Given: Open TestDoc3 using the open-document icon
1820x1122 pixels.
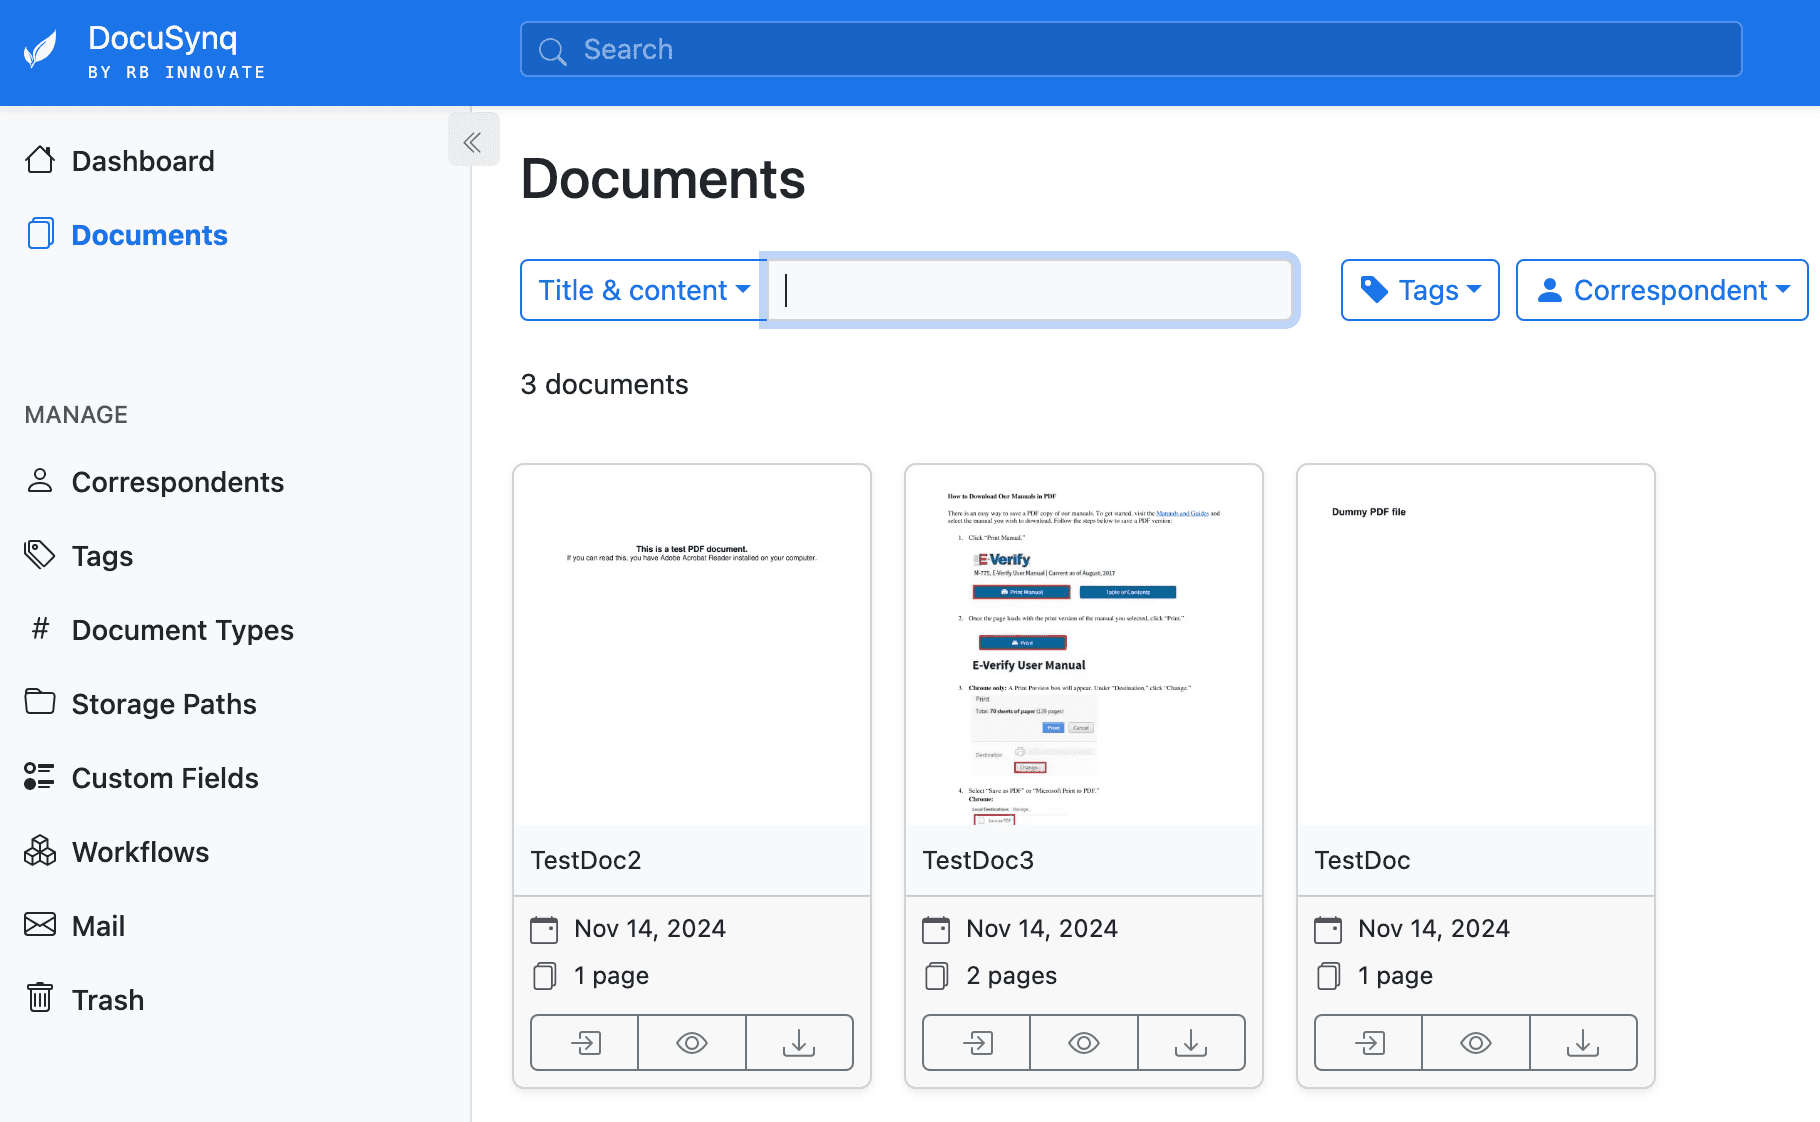Looking at the screenshot, I should click(x=977, y=1043).
